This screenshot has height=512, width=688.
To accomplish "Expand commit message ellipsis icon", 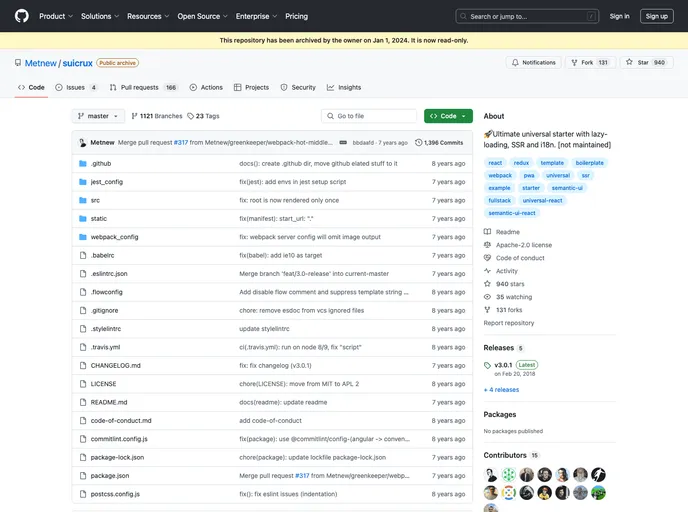I will [343, 143].
